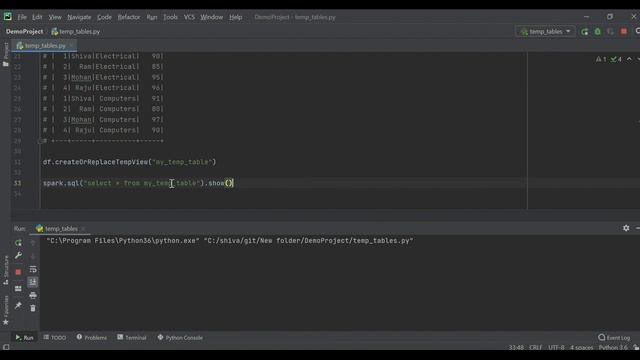
Task: Rerun temp_tables from the top toolbar
Action: [584, 32]
